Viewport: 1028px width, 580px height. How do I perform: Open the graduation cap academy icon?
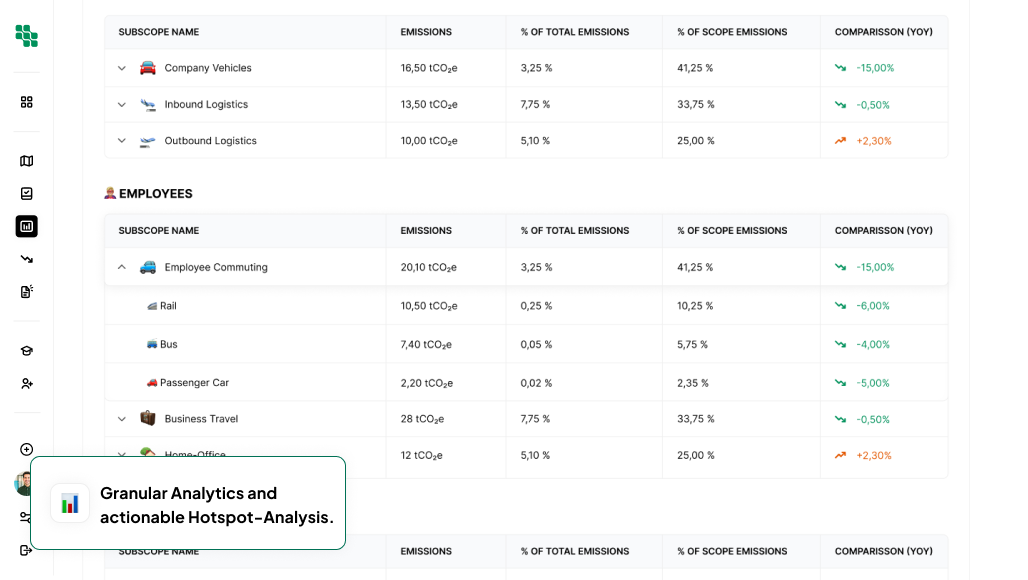27,351
